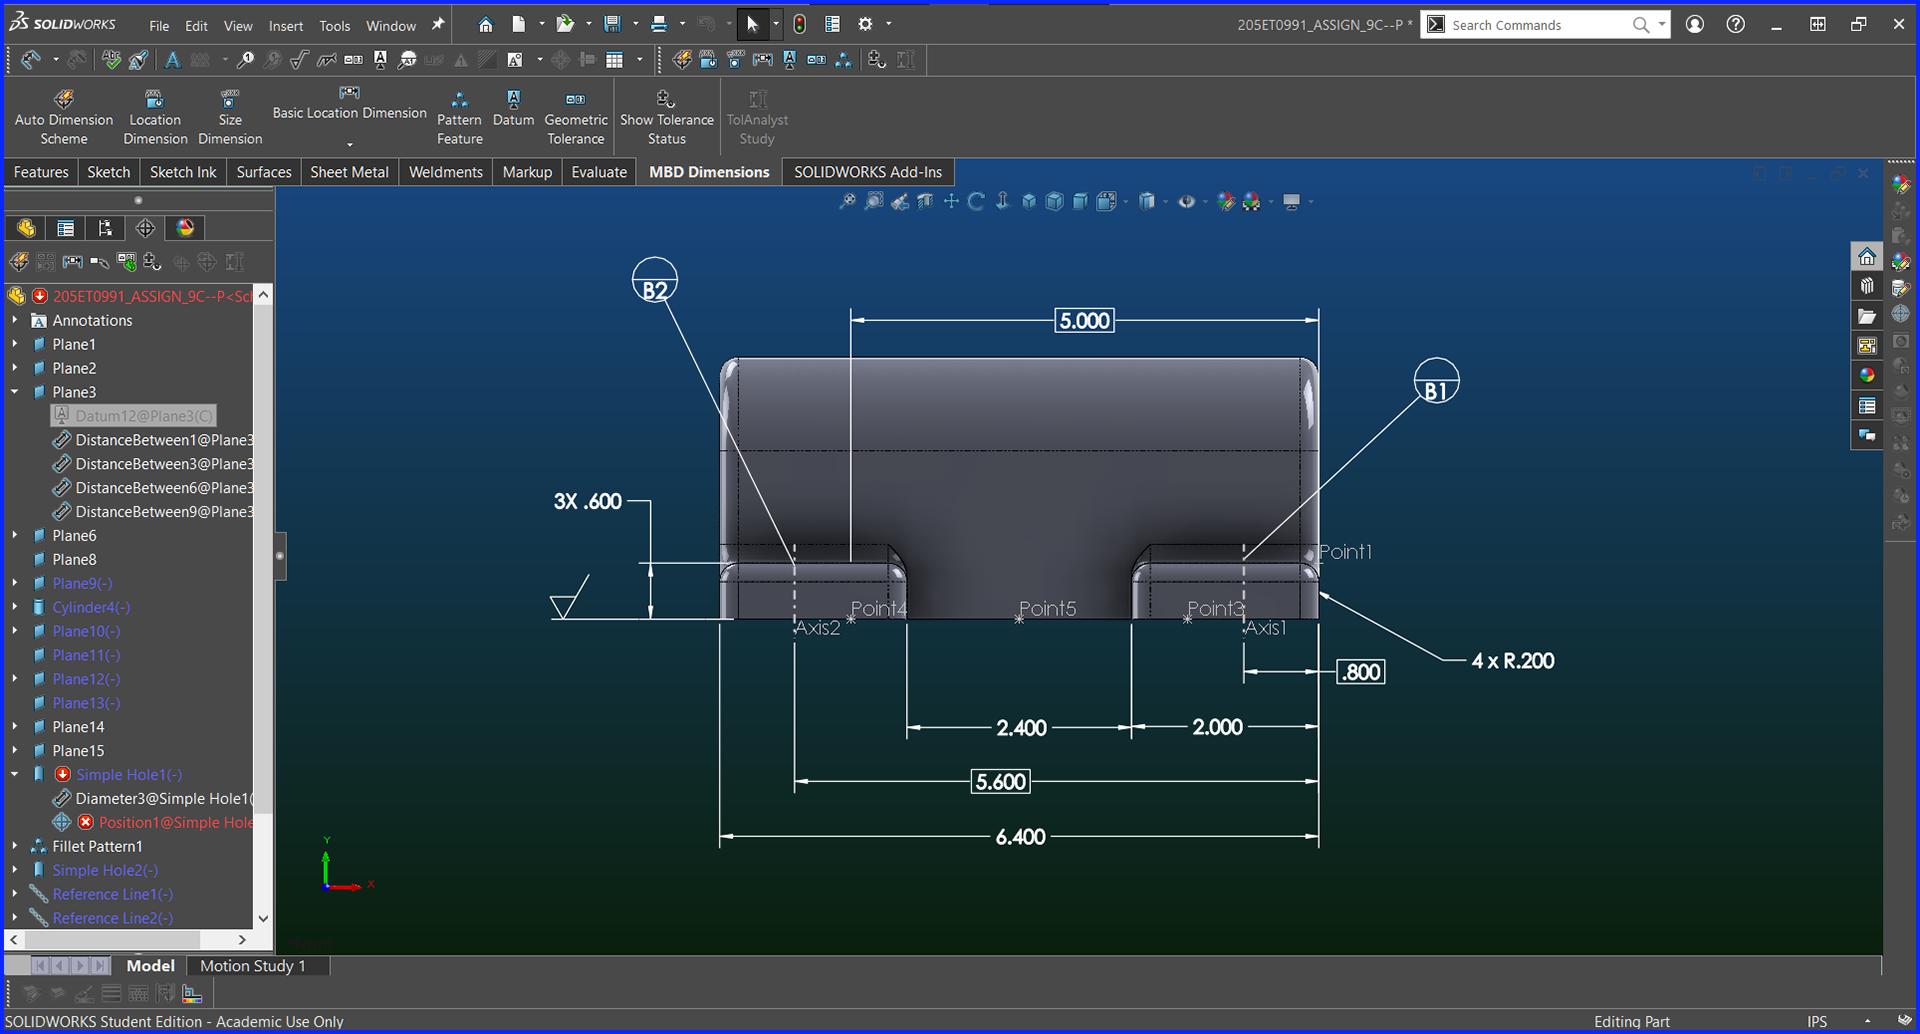Expand the Plane1 tree node
The width and height of the screenshot is (1920, 1034).
point(15,345)
